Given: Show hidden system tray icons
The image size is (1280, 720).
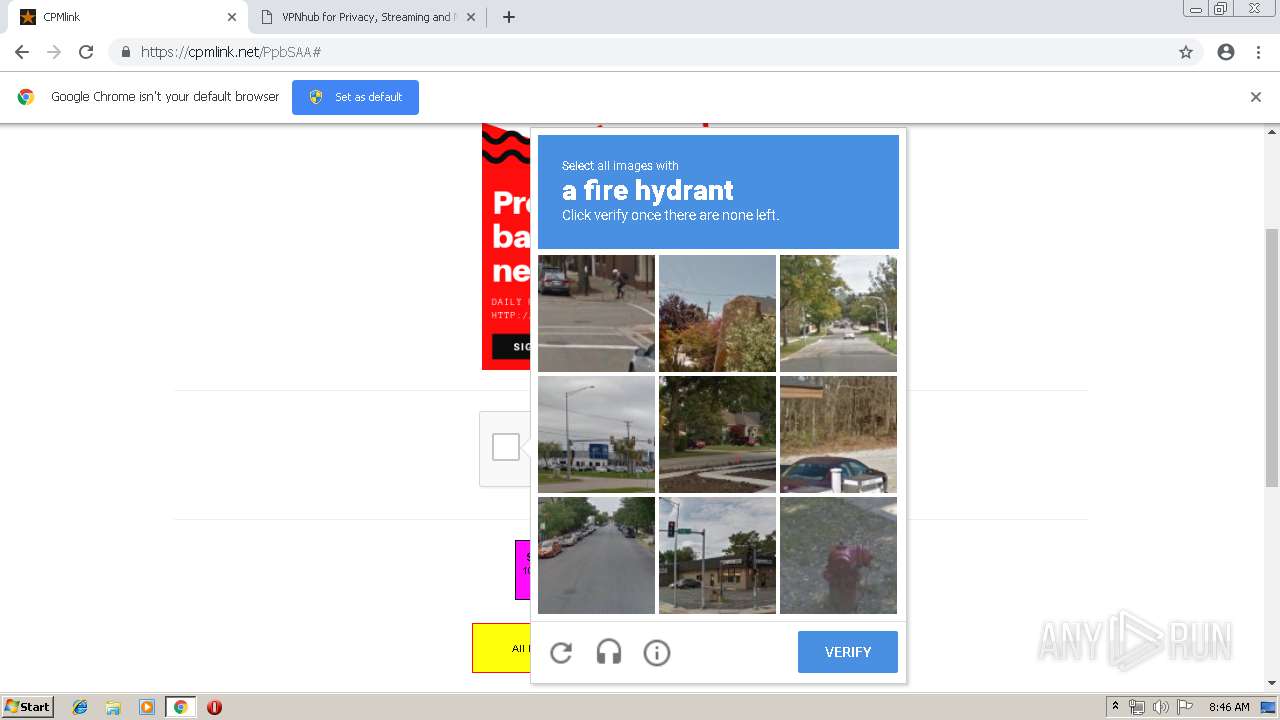Looking at the screenshot, I should point(1116,707).
